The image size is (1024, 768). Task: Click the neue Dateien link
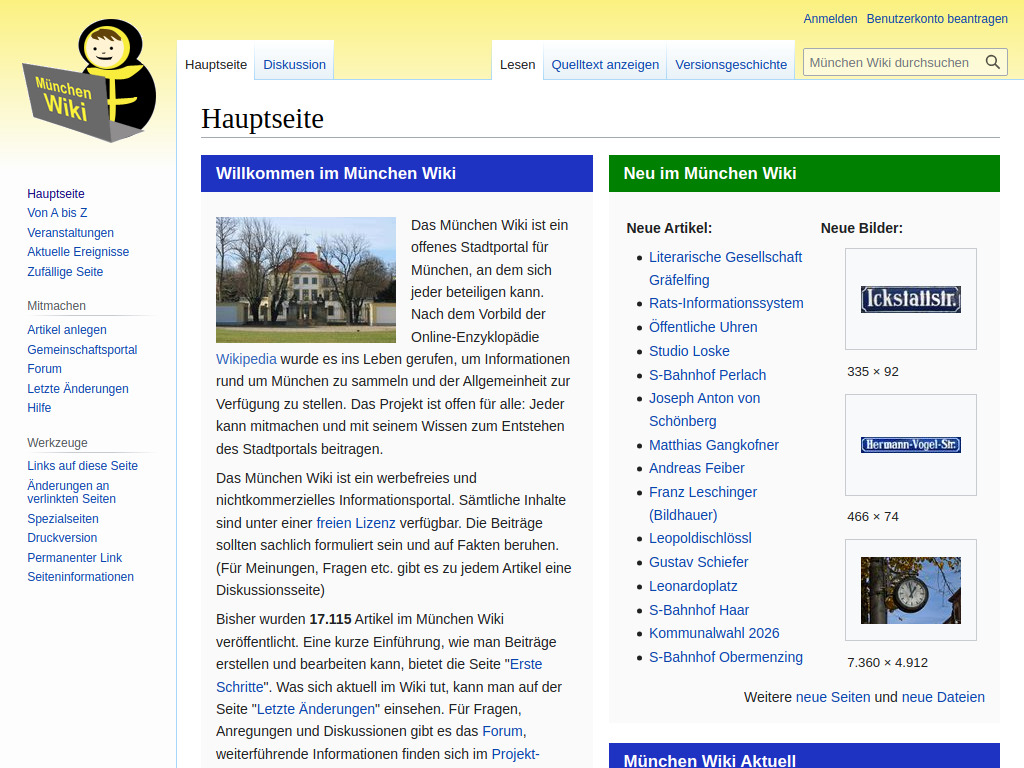tap(943, 697)
